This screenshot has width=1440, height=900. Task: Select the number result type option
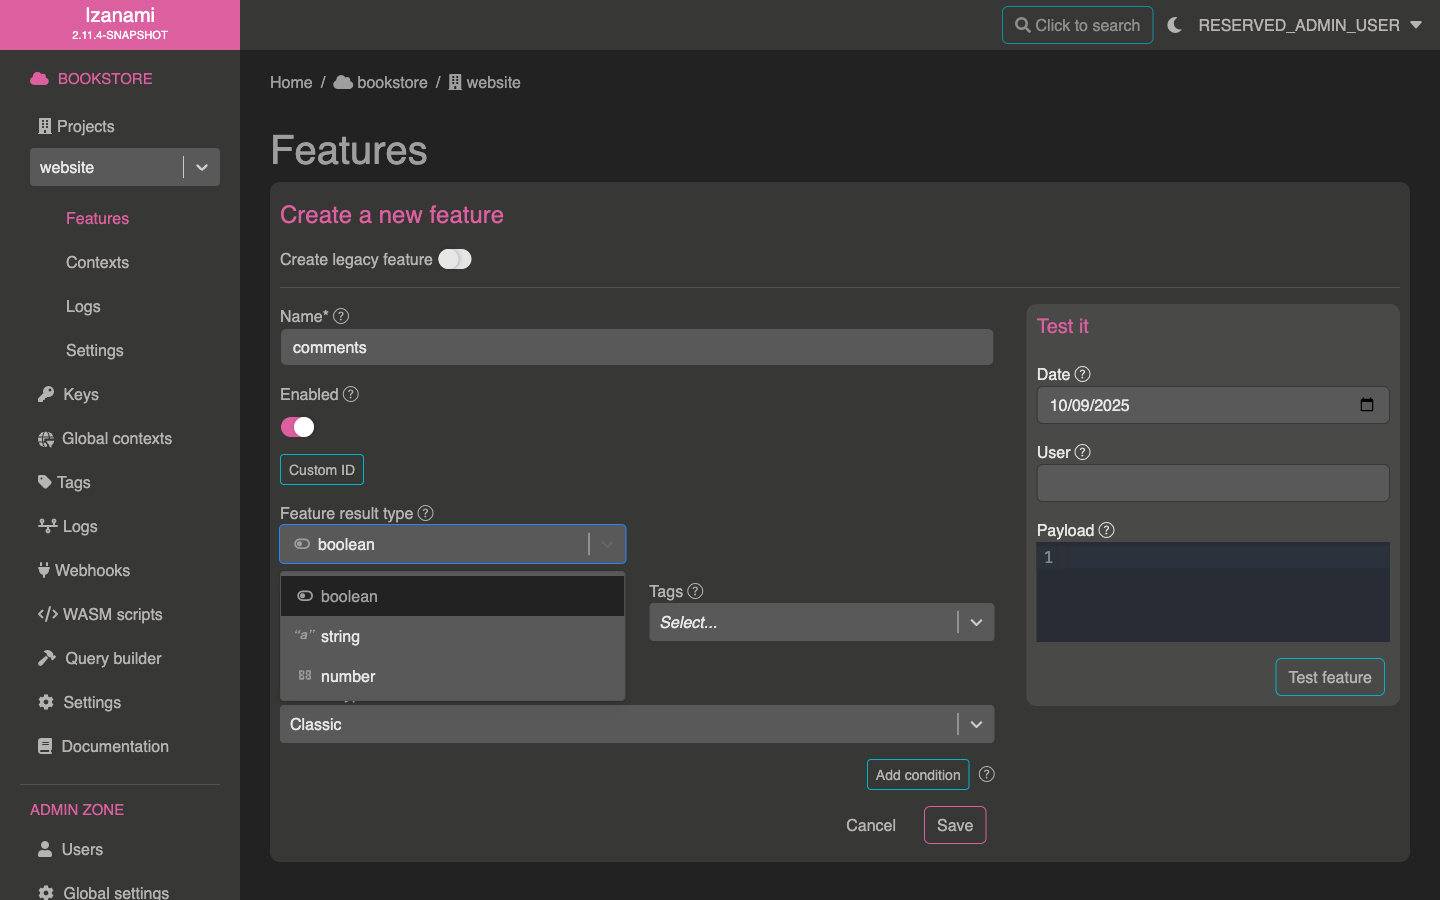[347, 676]
